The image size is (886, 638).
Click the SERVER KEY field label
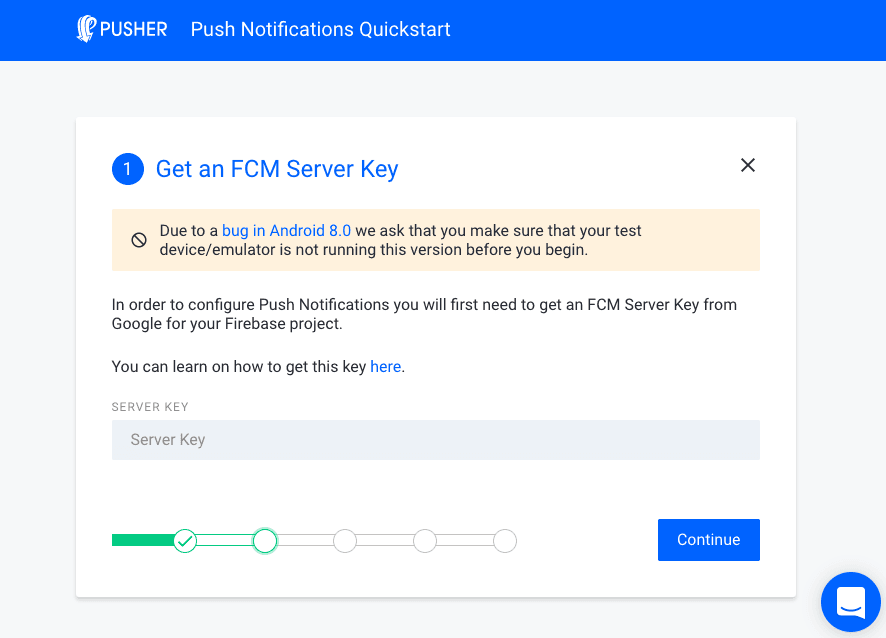150,406
